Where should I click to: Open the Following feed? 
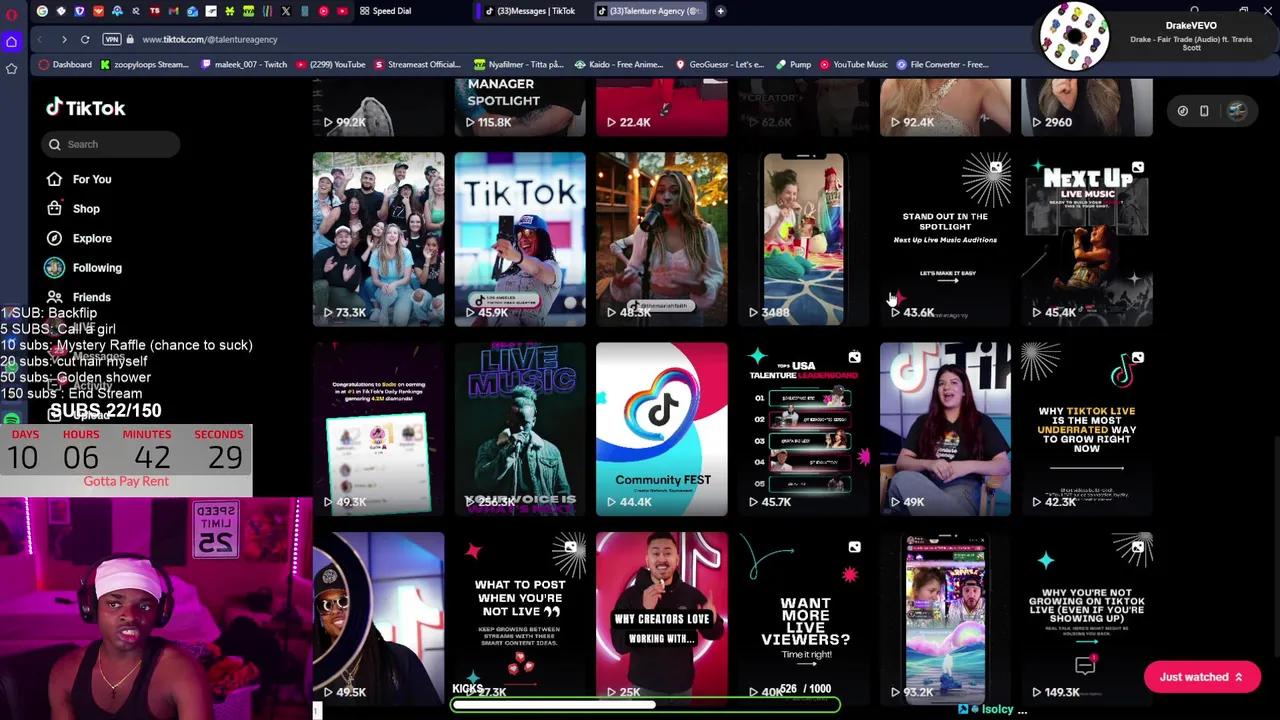pos(83,268)
